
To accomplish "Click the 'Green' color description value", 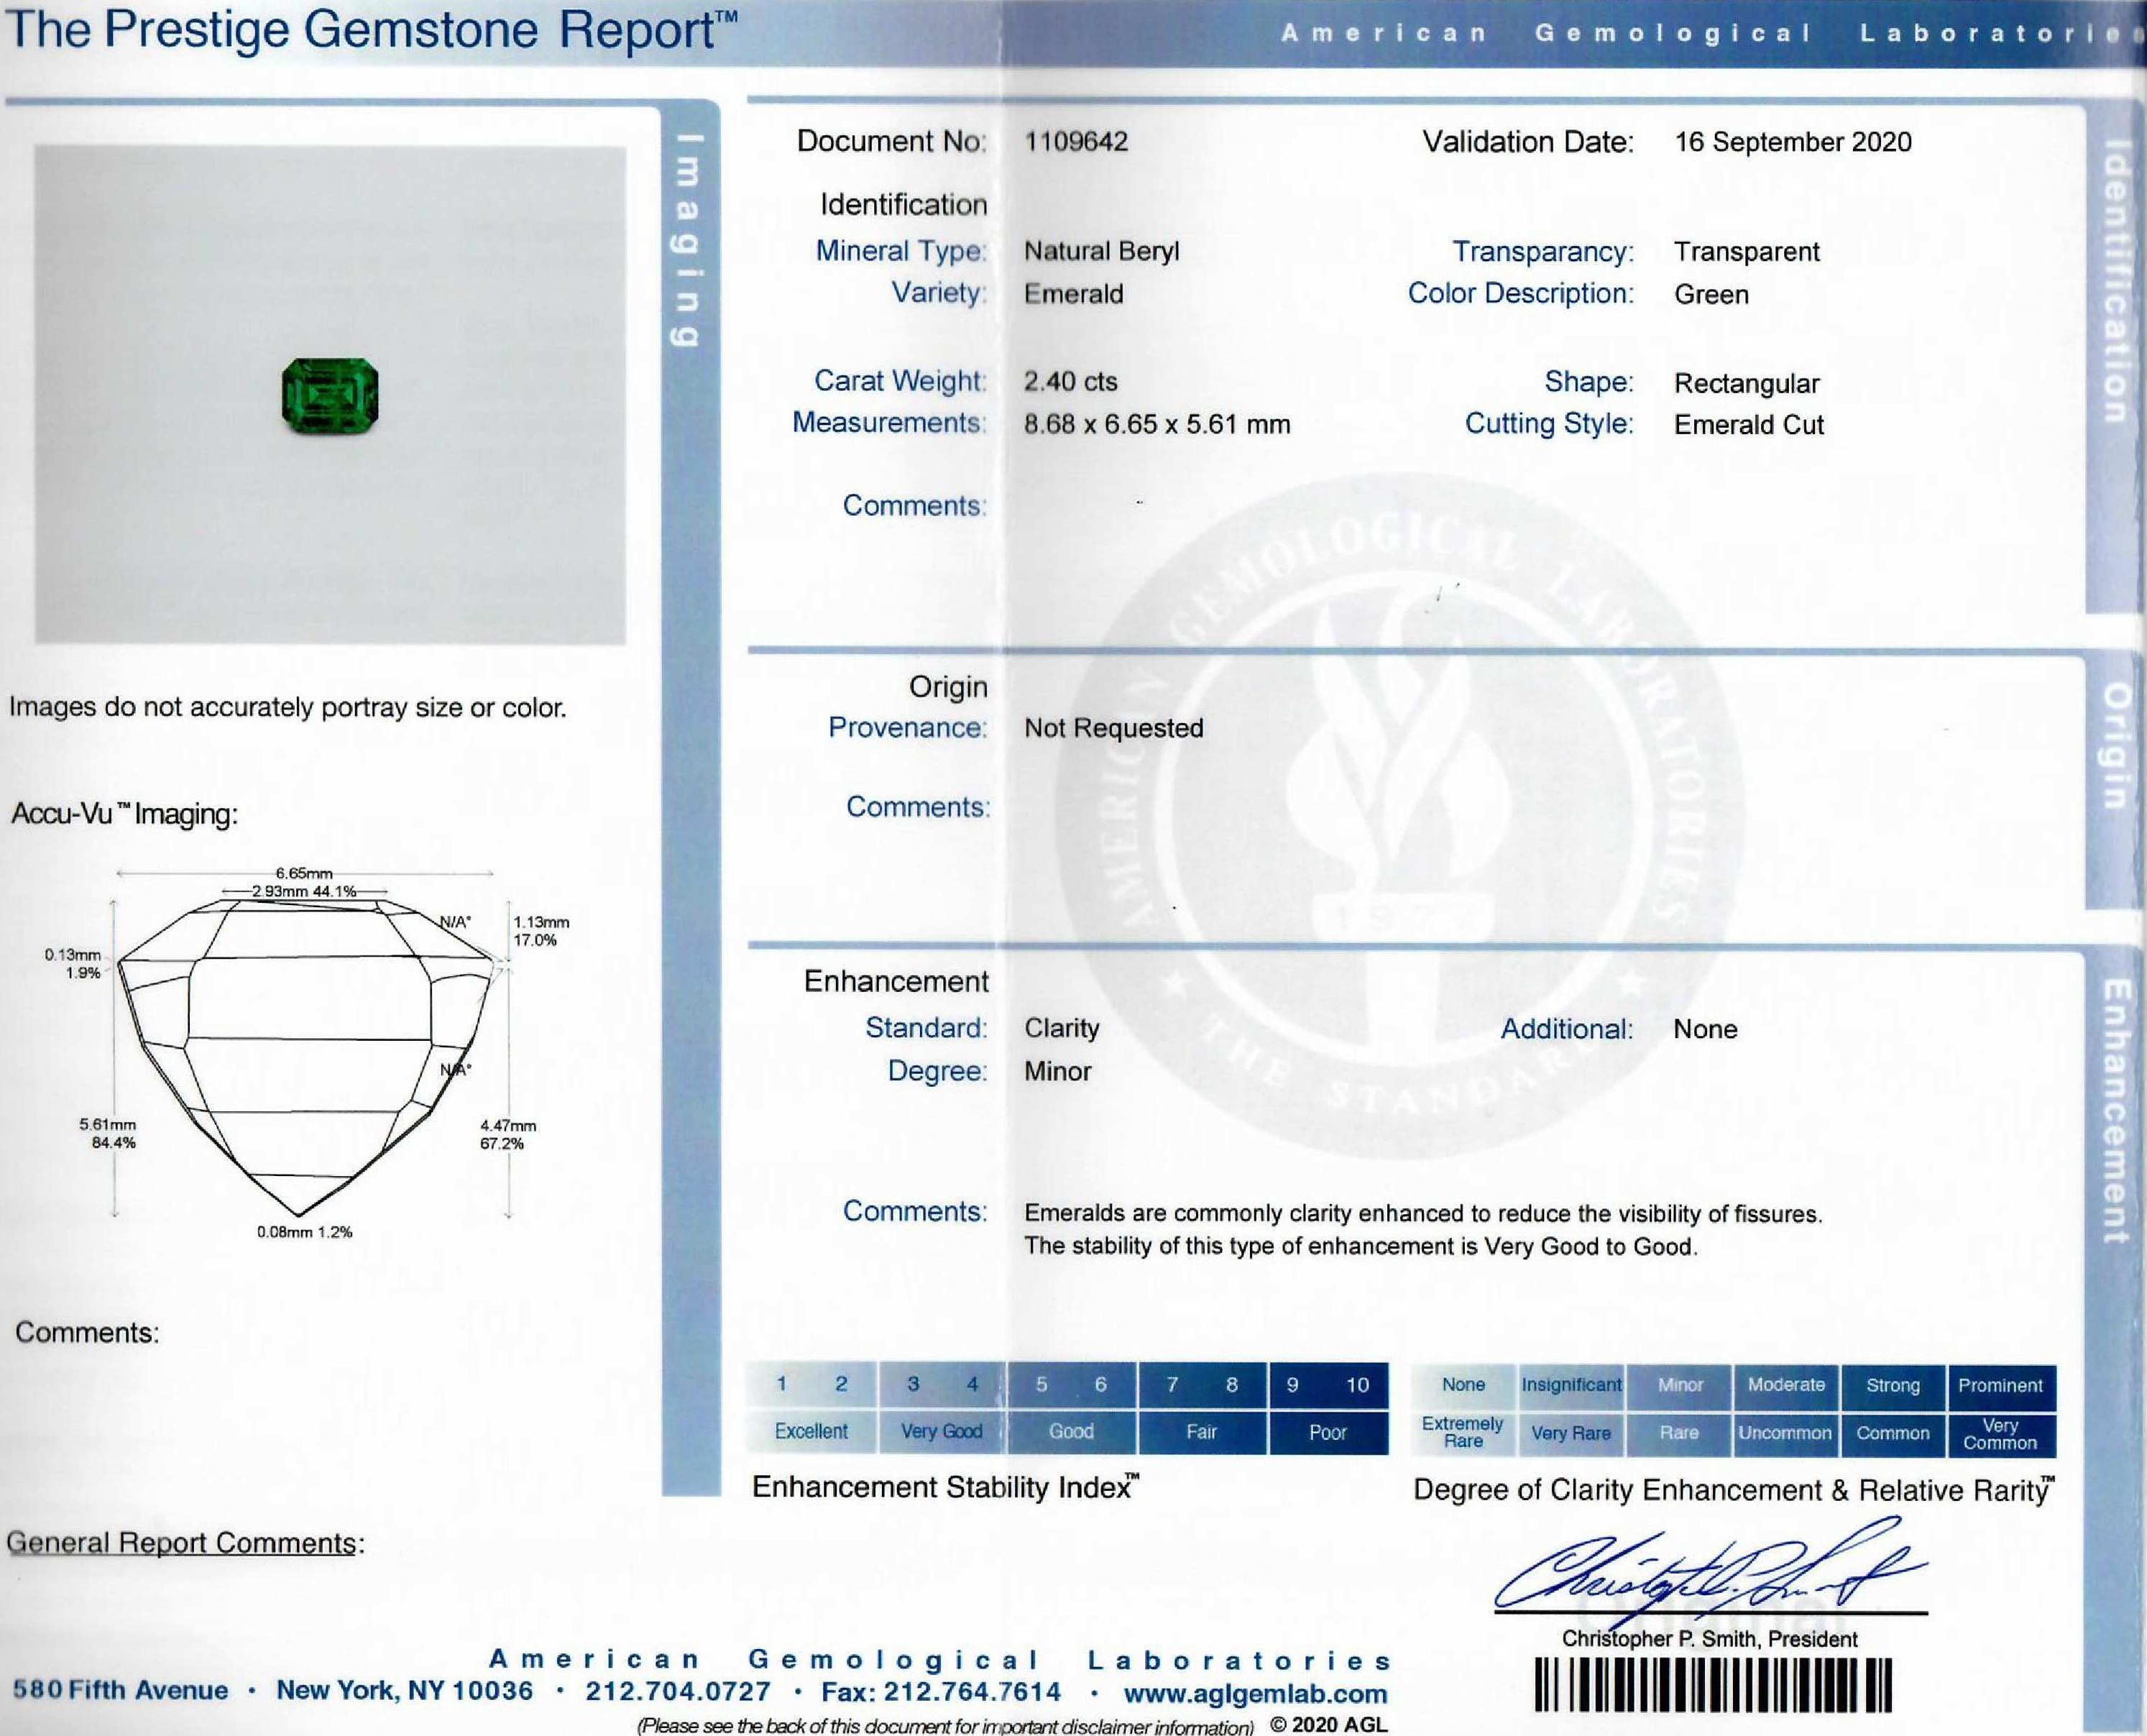I will pos(1711,294).
